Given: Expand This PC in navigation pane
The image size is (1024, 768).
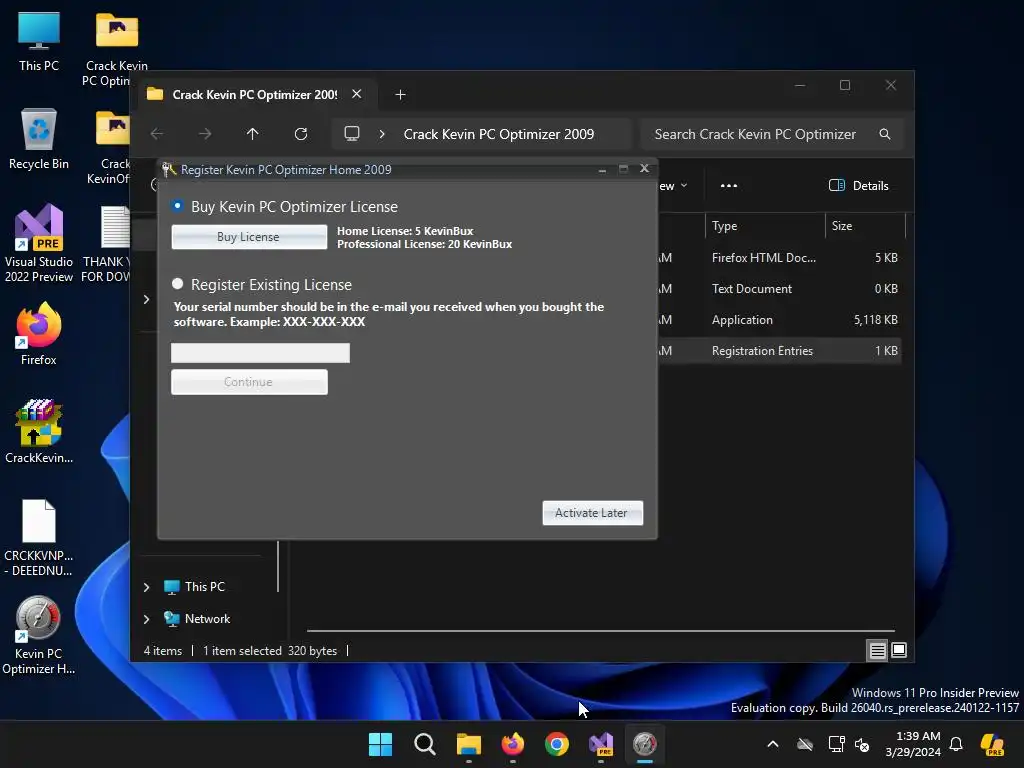Looking at the screenshot, I should pyautogui.click(x=146, y=587).
